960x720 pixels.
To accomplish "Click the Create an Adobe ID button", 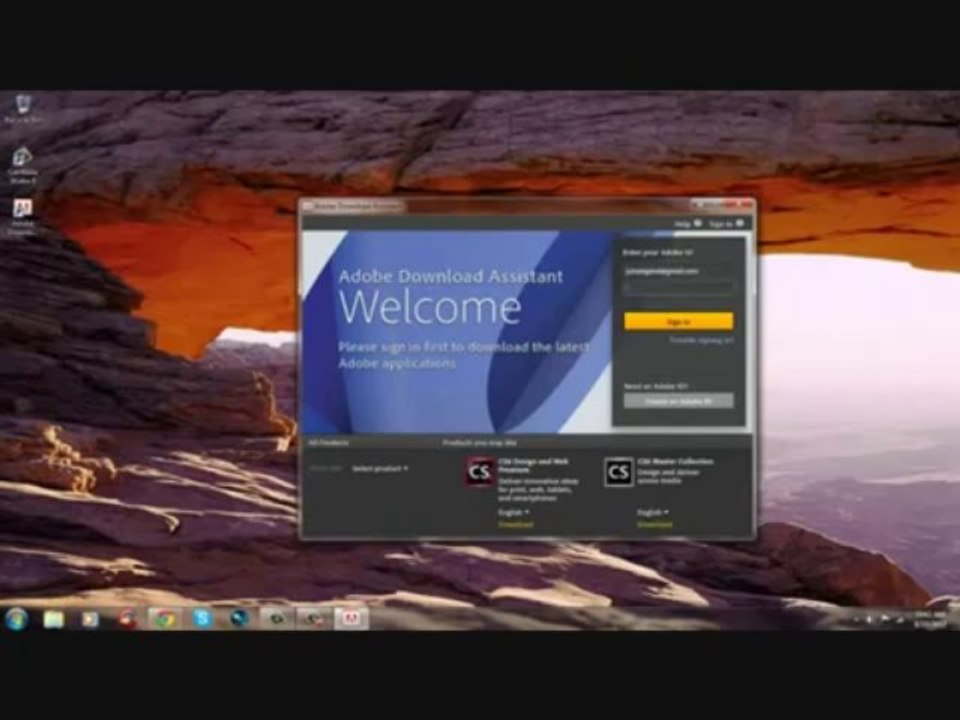I will point(678,401).
